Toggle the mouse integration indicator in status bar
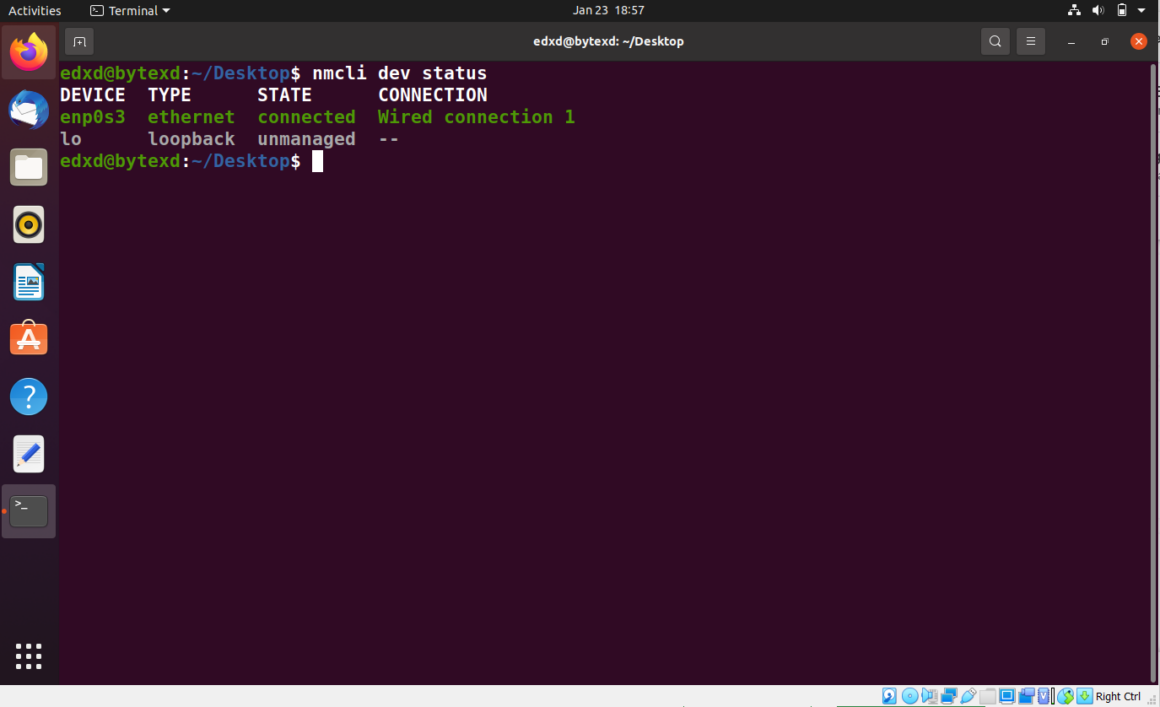 coord(1064,695)
